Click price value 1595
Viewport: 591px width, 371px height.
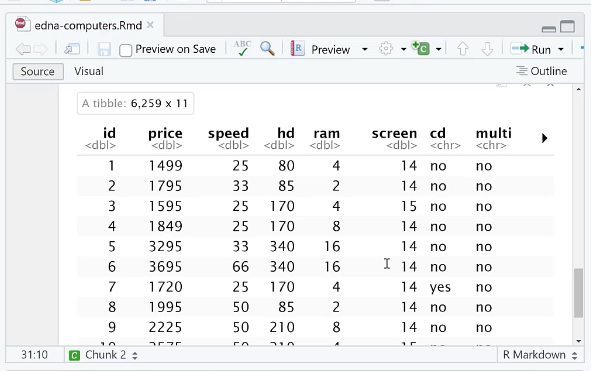tap(165, 206)
